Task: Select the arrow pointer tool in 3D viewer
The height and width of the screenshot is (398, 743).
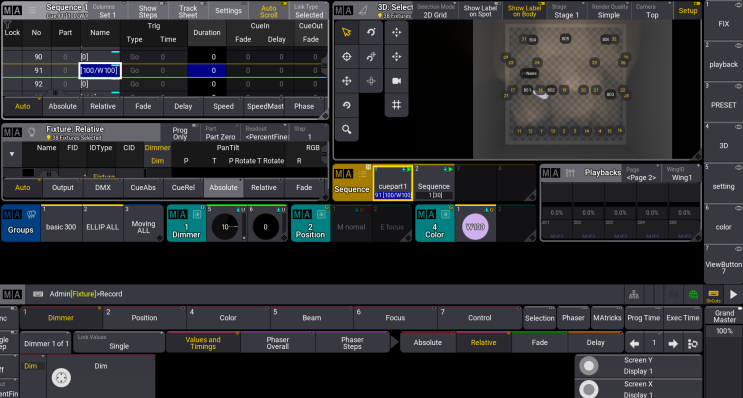Action: (x=347, y=32)
